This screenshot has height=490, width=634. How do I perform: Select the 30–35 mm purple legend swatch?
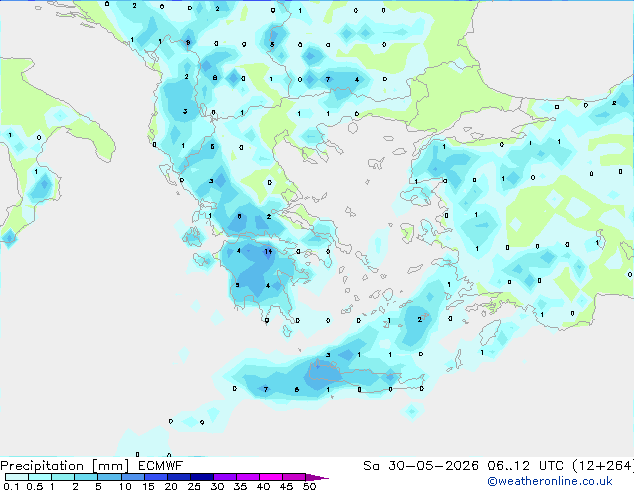pyautogui.click(x=225, y=477)
